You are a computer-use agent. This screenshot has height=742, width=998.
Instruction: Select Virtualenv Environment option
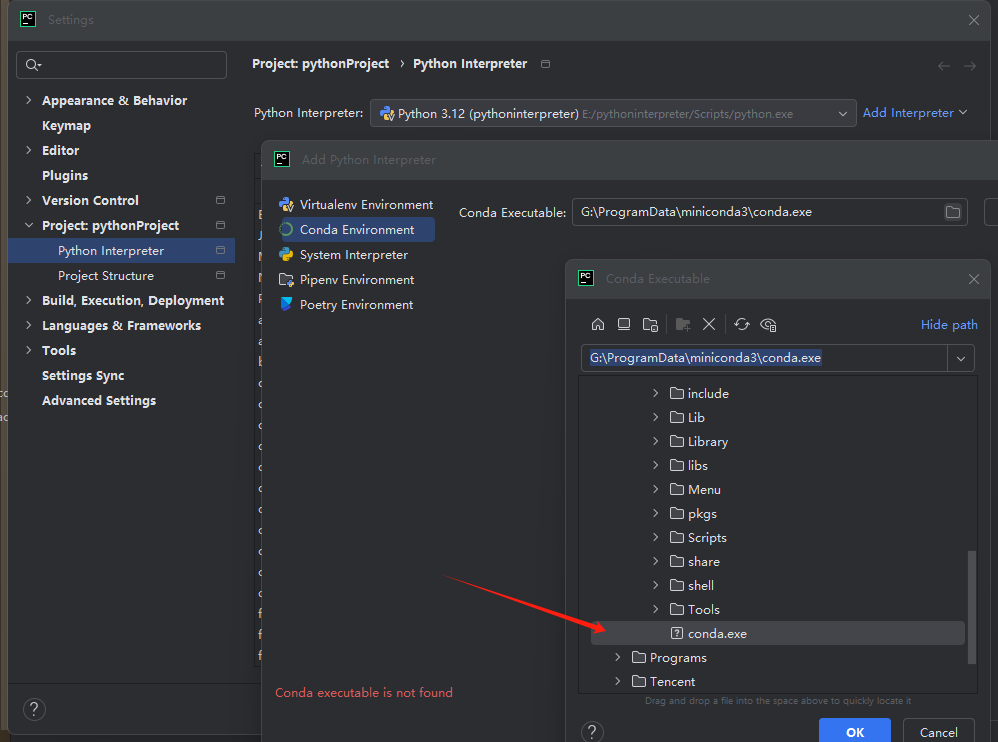[366, 205]
